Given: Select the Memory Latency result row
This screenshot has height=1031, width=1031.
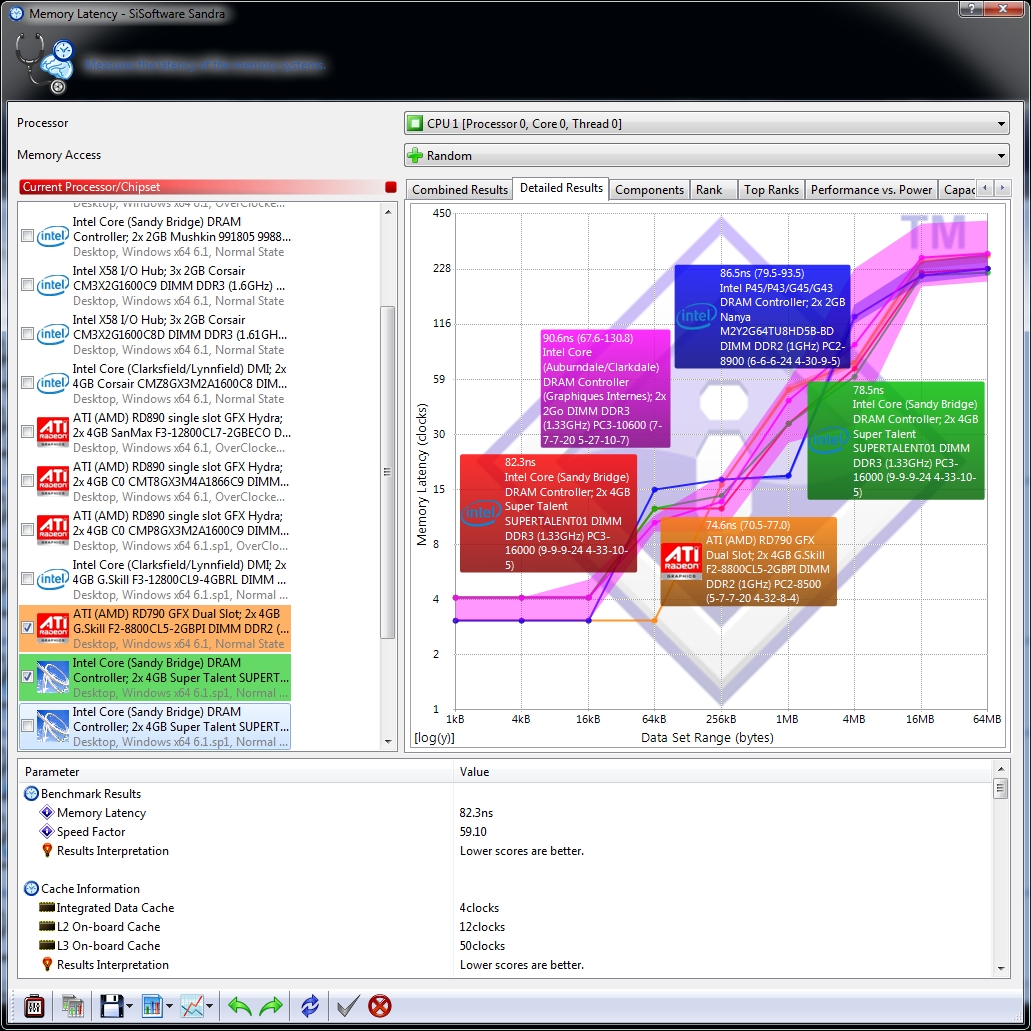Looking at the screenshot, I should [x=101, y=813].
